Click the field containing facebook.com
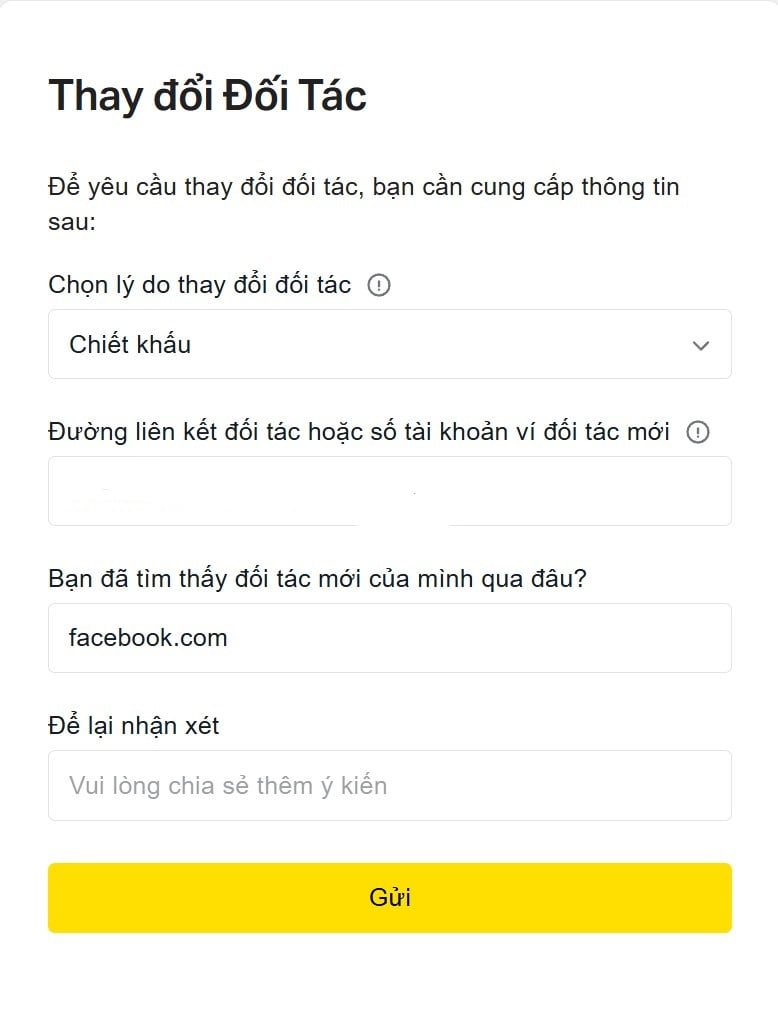Viewport: 778px width, 1024px height. (389, 638)
